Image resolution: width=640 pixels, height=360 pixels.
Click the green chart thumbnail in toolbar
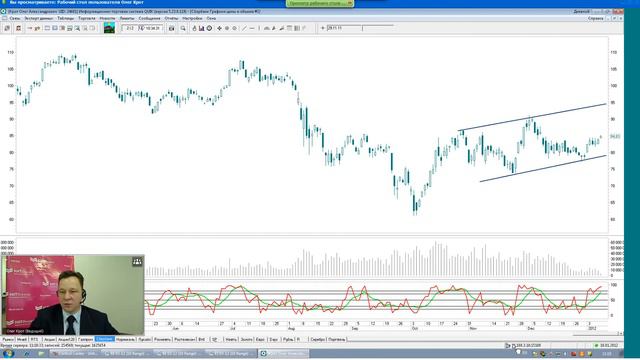[109, 28]
